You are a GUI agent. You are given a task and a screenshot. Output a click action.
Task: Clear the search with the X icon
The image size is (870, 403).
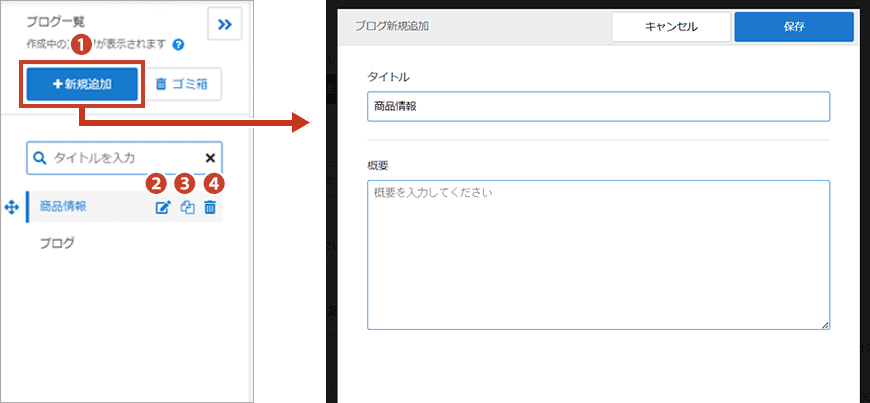pyautogui.click(x=210, y=158)
